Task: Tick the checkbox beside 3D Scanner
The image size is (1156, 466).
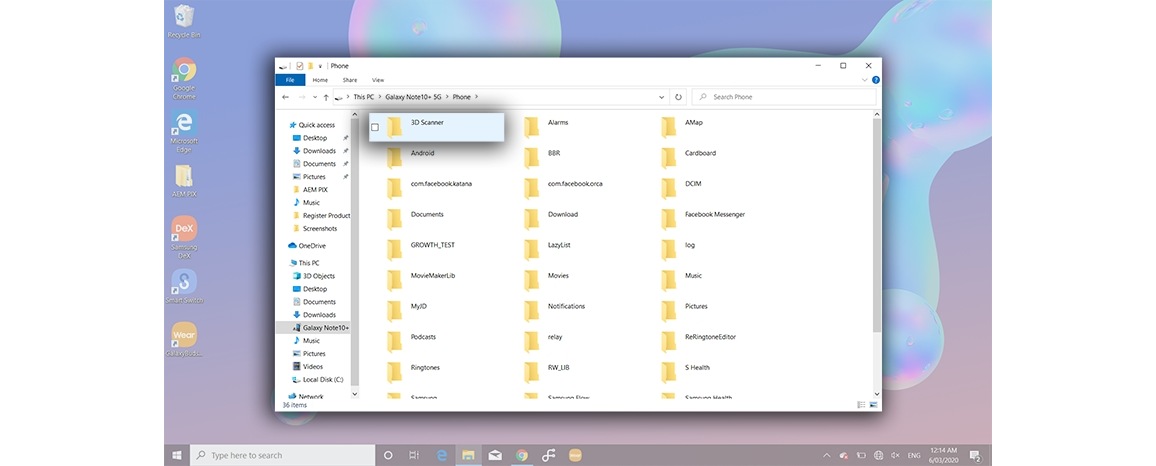Action: pos(375,128)
